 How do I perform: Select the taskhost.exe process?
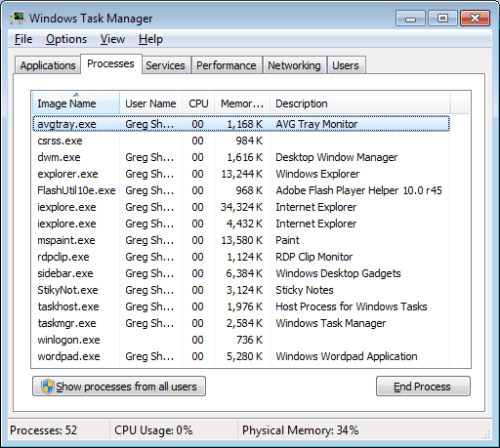click(241, 307)
